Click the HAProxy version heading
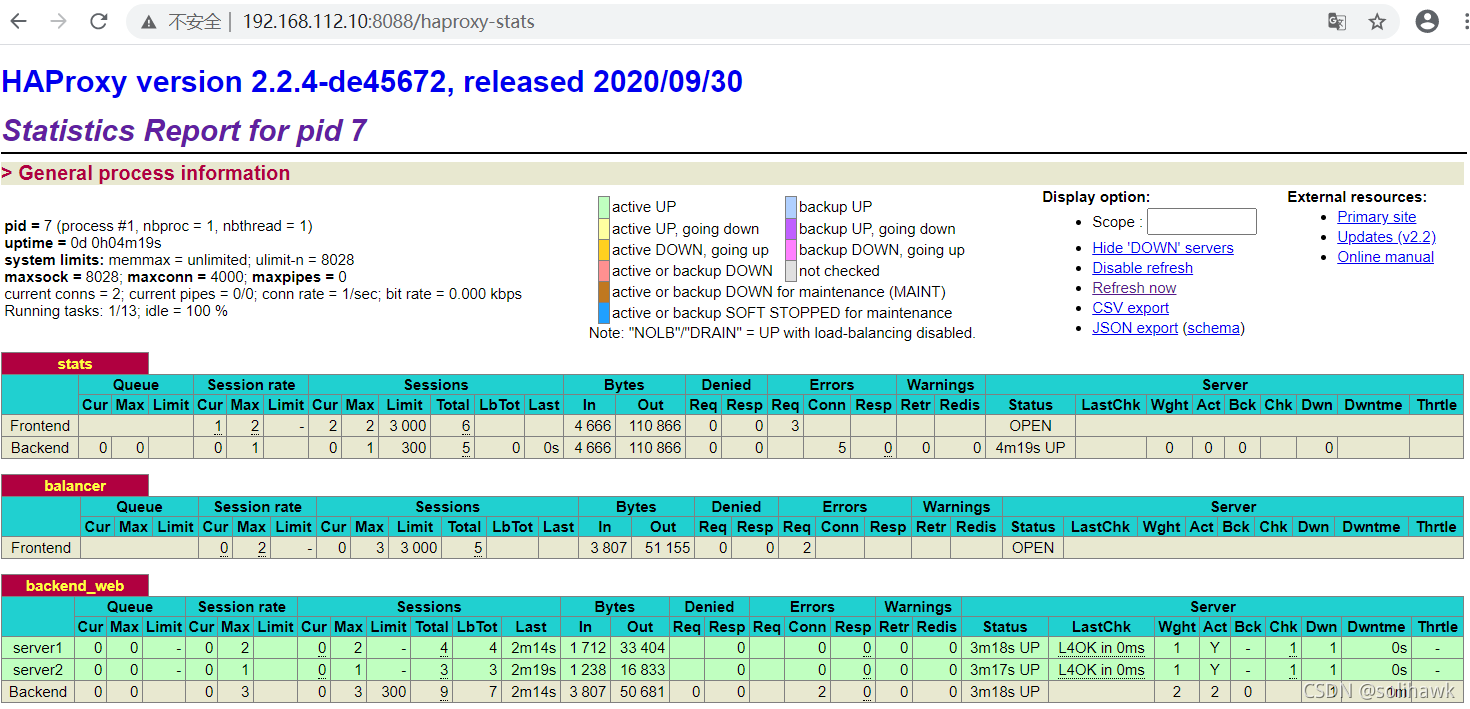Image resolution: width=1470 pixels, height=709 pixels. point(372,81)
